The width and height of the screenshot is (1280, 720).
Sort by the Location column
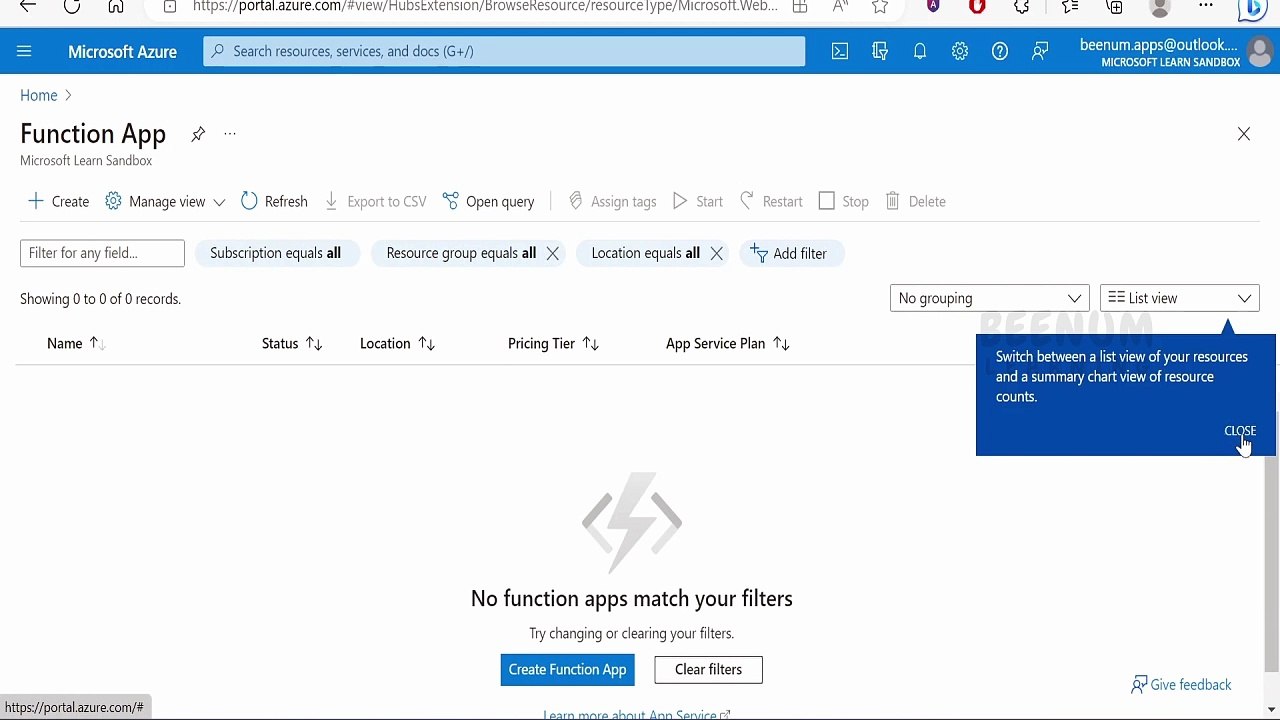point(397,343)
